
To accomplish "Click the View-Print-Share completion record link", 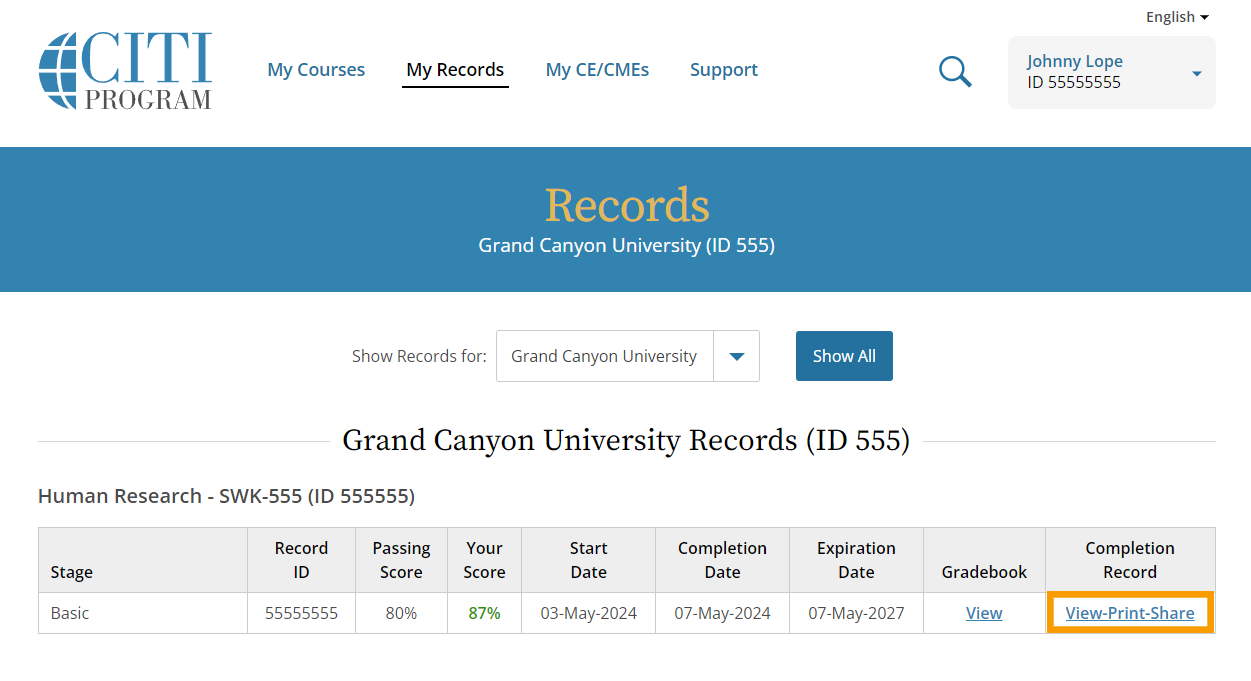I will tap(1130, 613).
